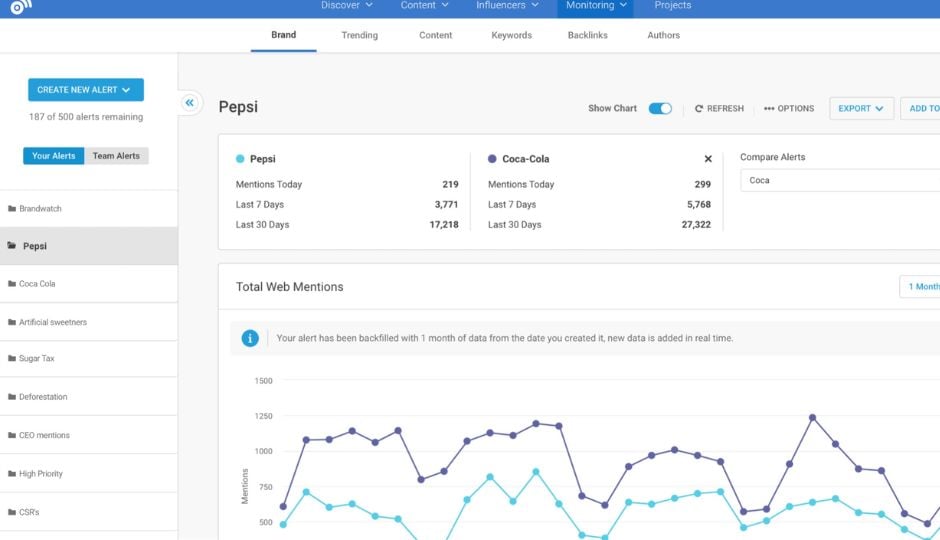
Task: Switch to Team Alerts
Action: pyautogui.click(x=116, y=156)
